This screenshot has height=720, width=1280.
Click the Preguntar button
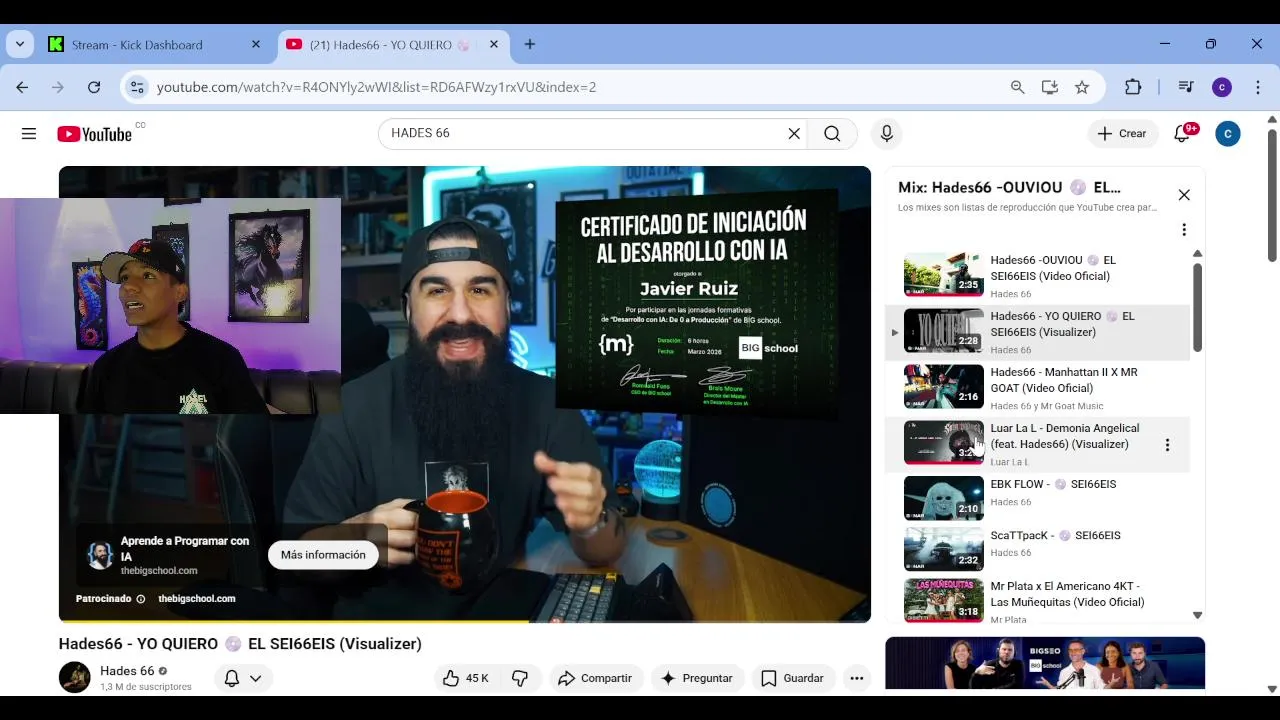[x=697, y=678]
